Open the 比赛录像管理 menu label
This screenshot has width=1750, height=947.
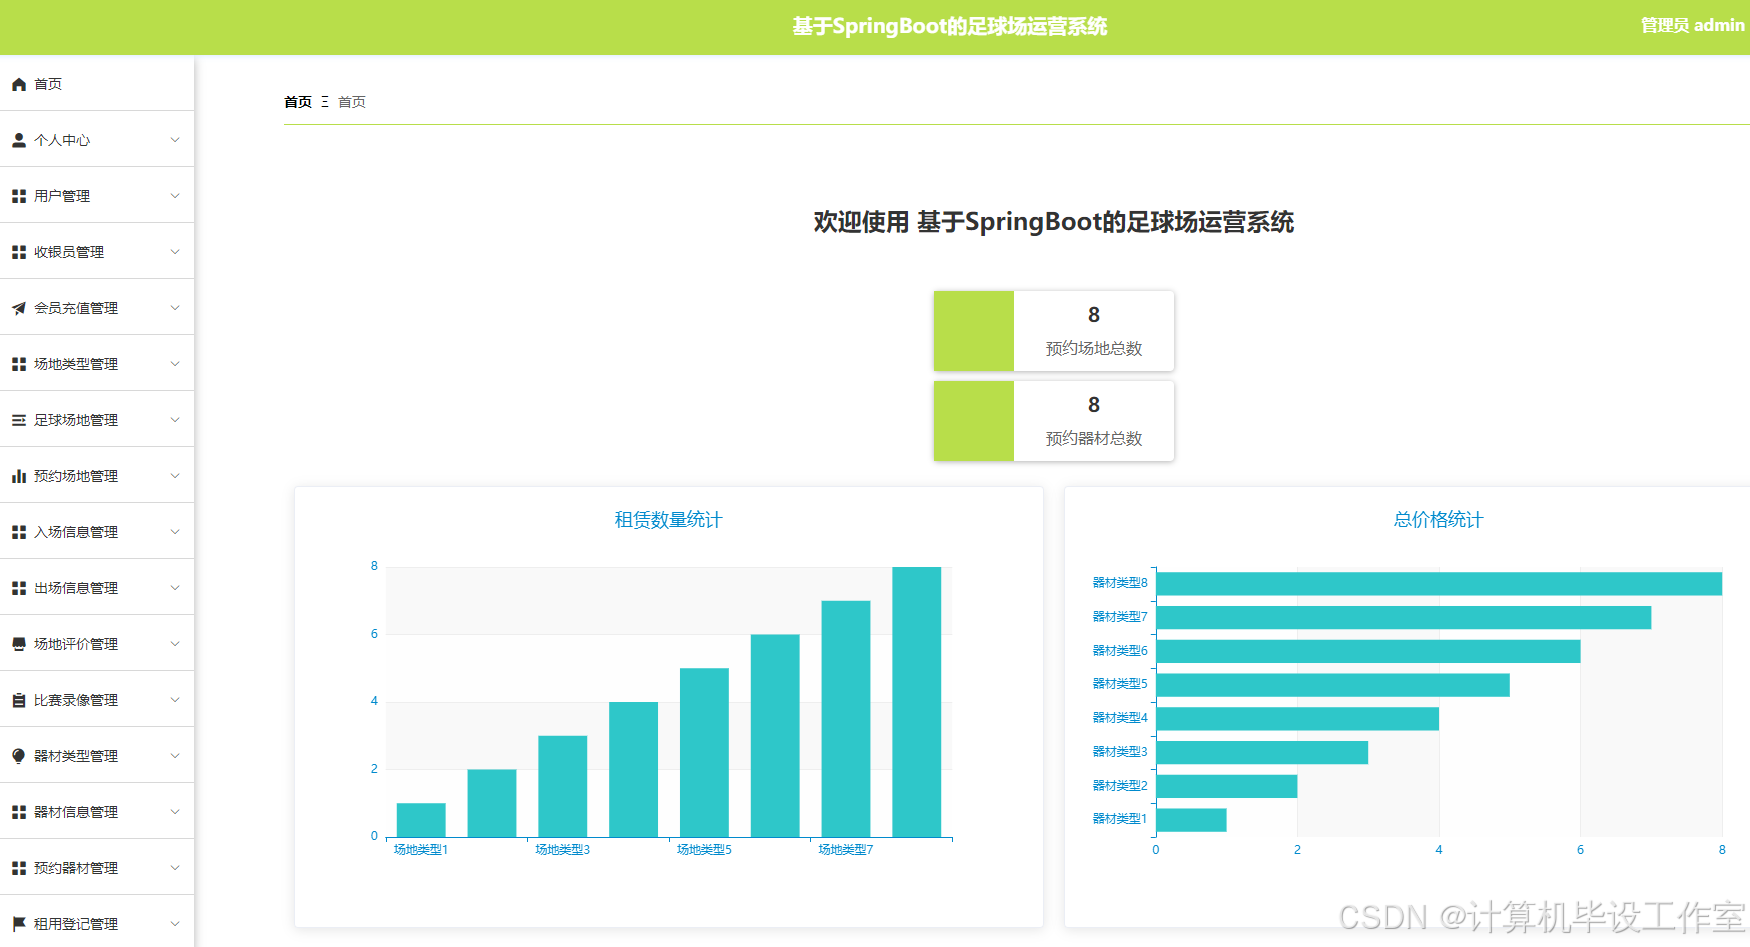click(x=76, y=701)
